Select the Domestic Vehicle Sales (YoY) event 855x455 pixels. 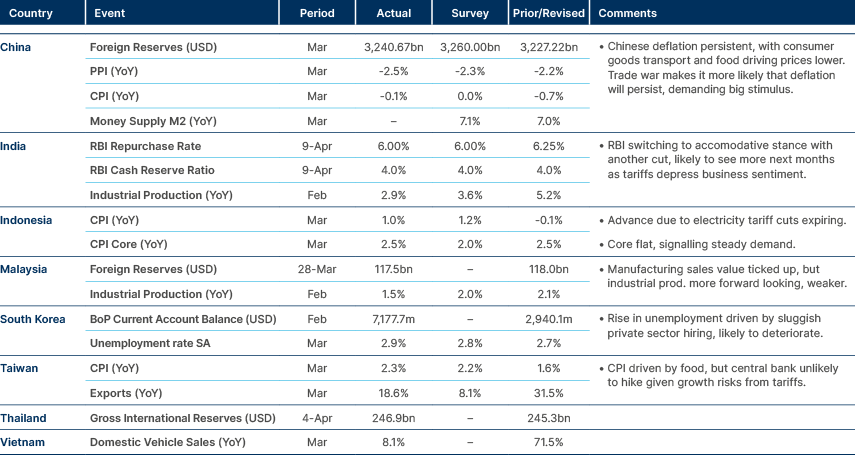coord(161,442)
